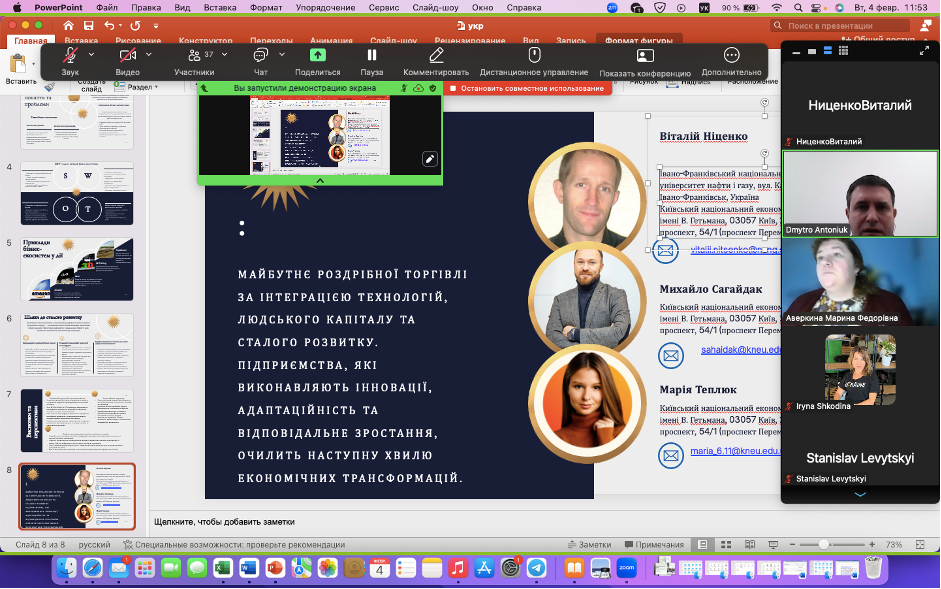941x589 pixels.
Task: Switch Zoom panel to vertical strip view
Action: click(828, 51)
